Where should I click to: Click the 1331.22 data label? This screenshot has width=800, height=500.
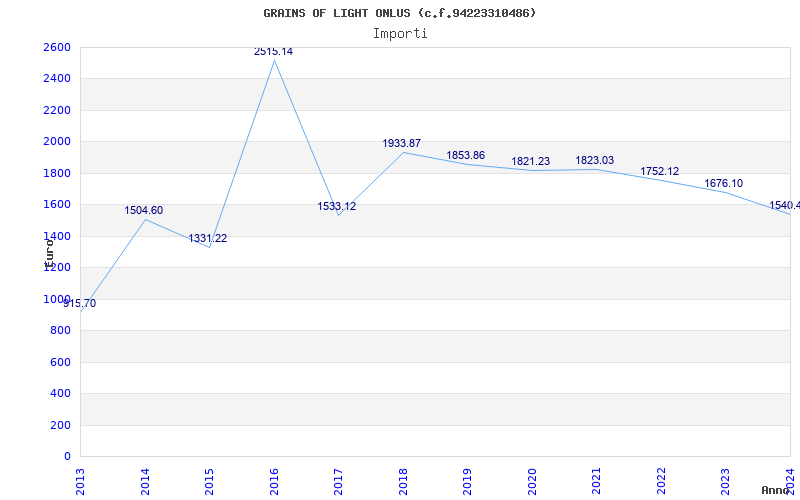(x=207, y=238)
